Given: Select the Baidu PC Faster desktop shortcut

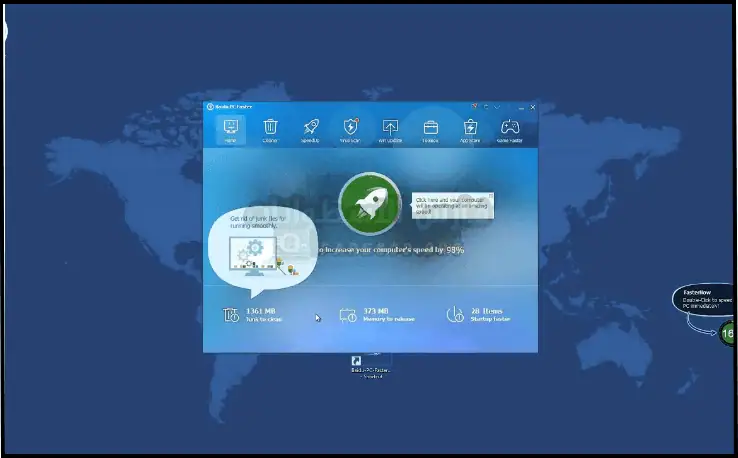Looking at the screenshot, I should (x=356, y=364).
